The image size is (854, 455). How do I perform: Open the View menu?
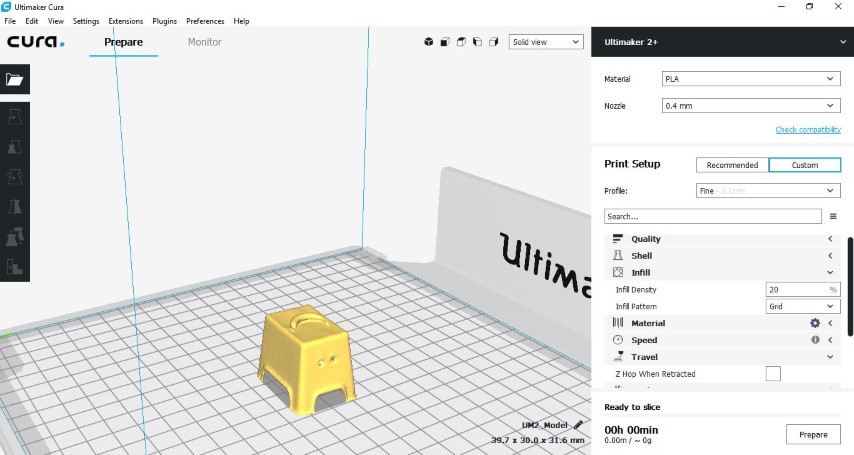pos(56,21)
